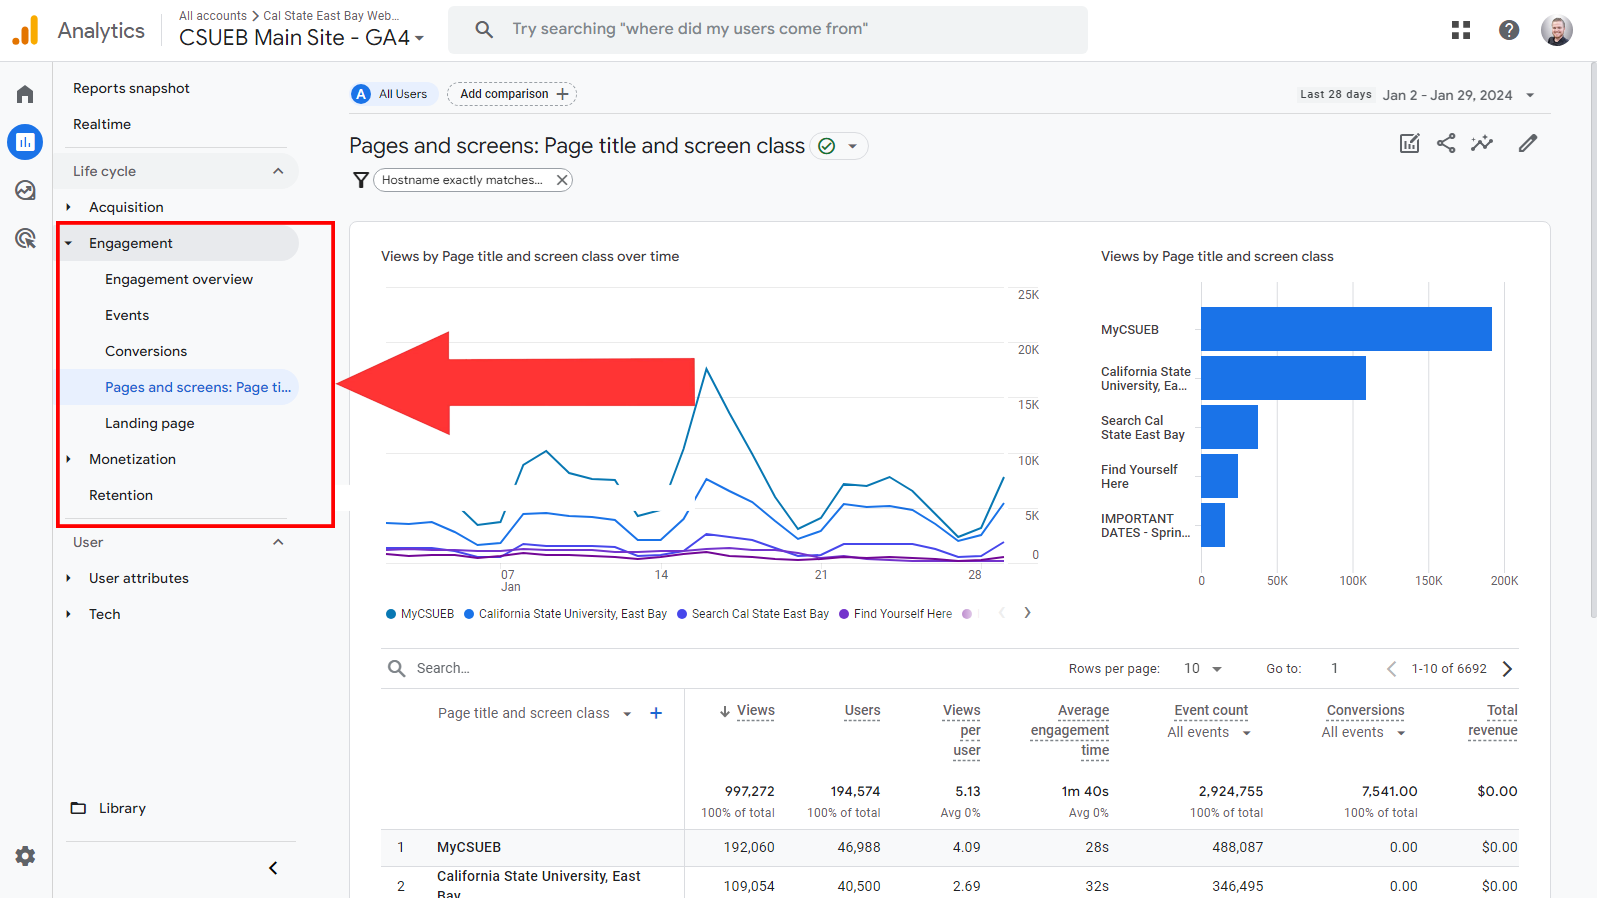The image size is (1597, 898).
Task: Click the filter funnel icon
Action: click(361, 180)
